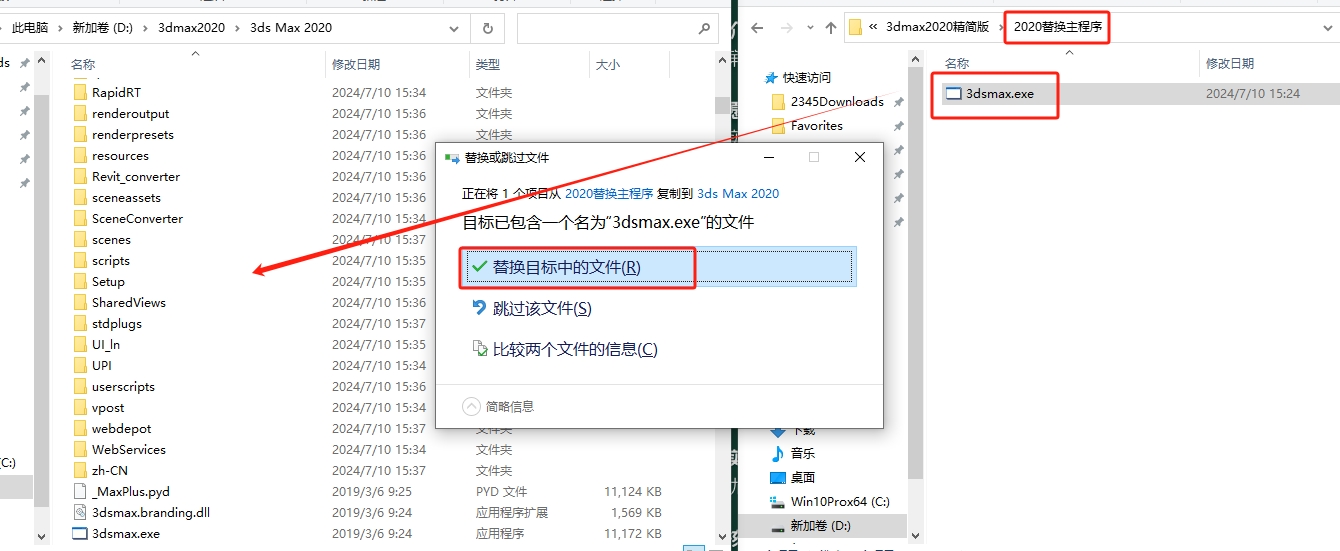The image size is (1340, 551).
Task: Click the 3ds Max 2020 breadcrumb segment
Action: tap(291, 28)
